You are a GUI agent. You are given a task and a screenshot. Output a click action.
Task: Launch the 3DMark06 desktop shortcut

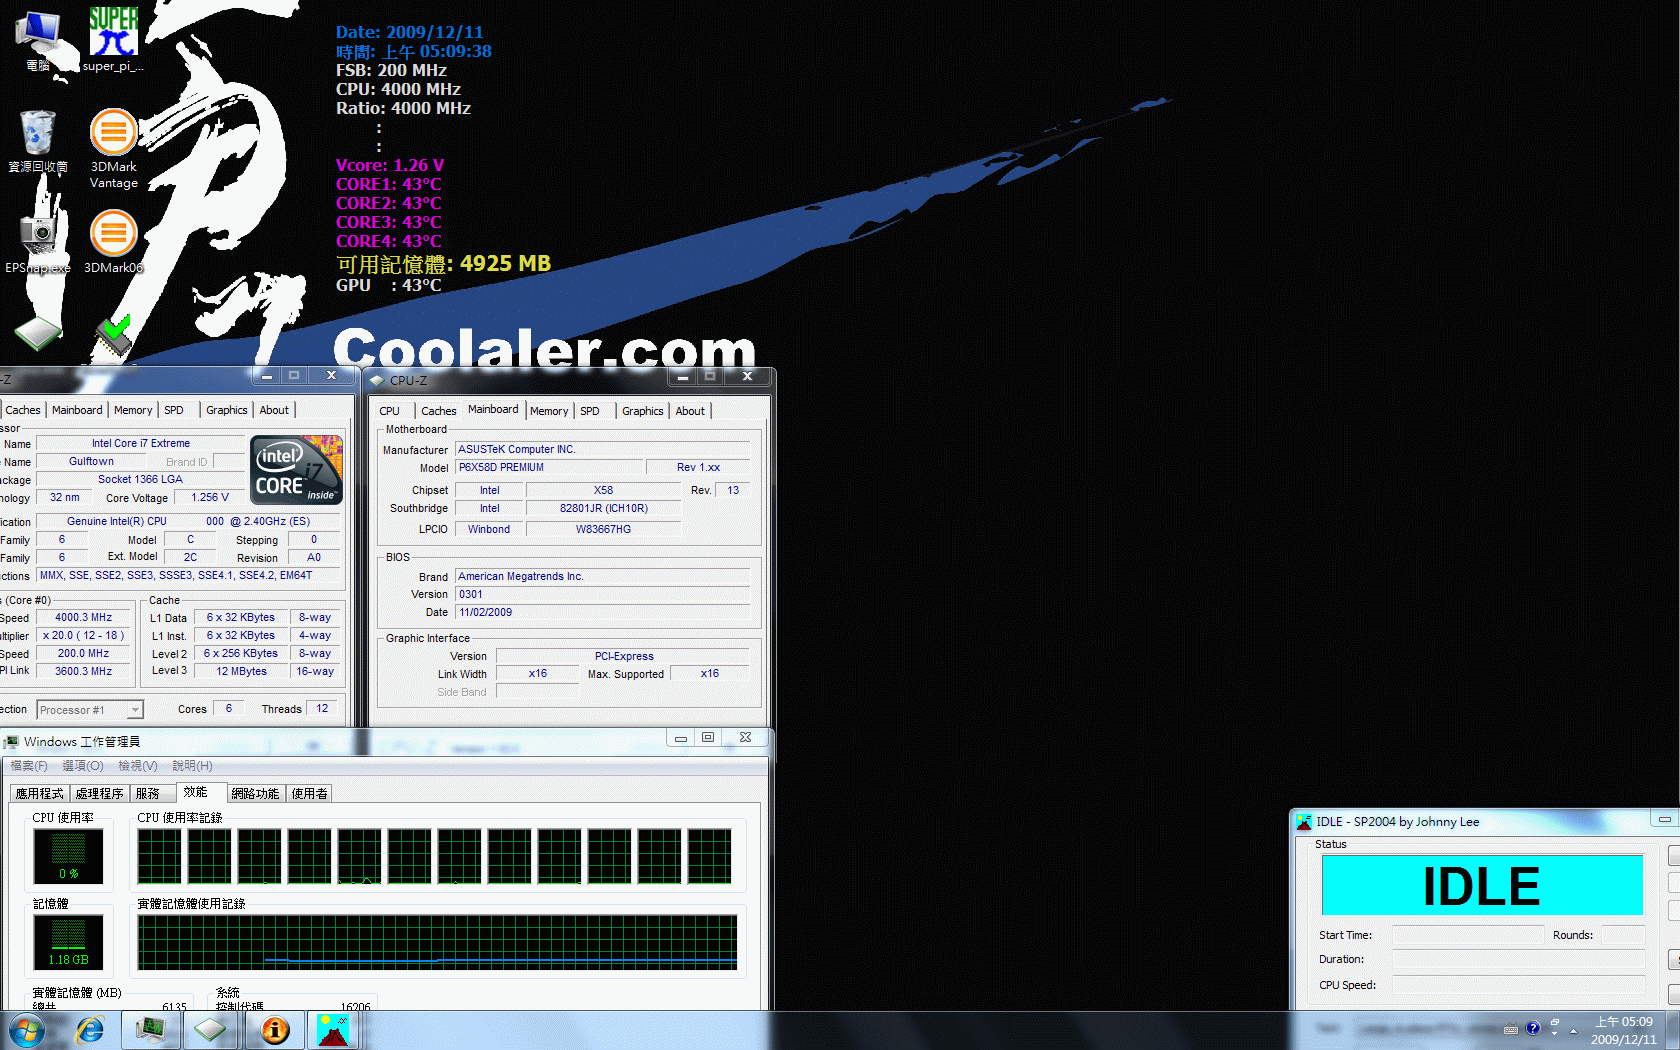pos(114,240)
